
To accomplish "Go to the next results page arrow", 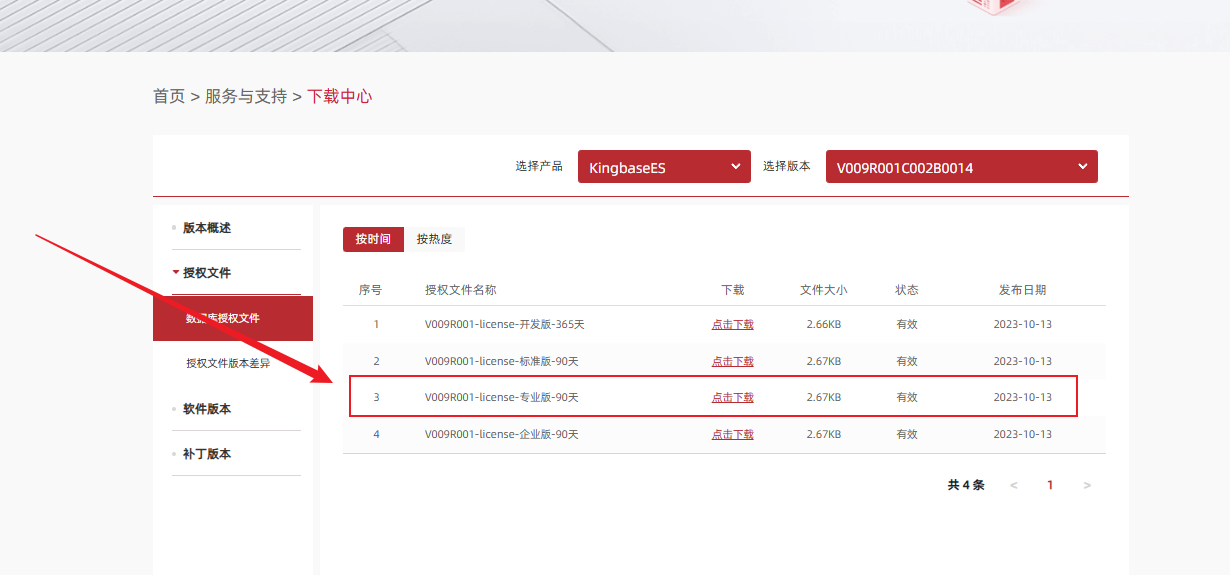I will click(x=1087, y=485).
